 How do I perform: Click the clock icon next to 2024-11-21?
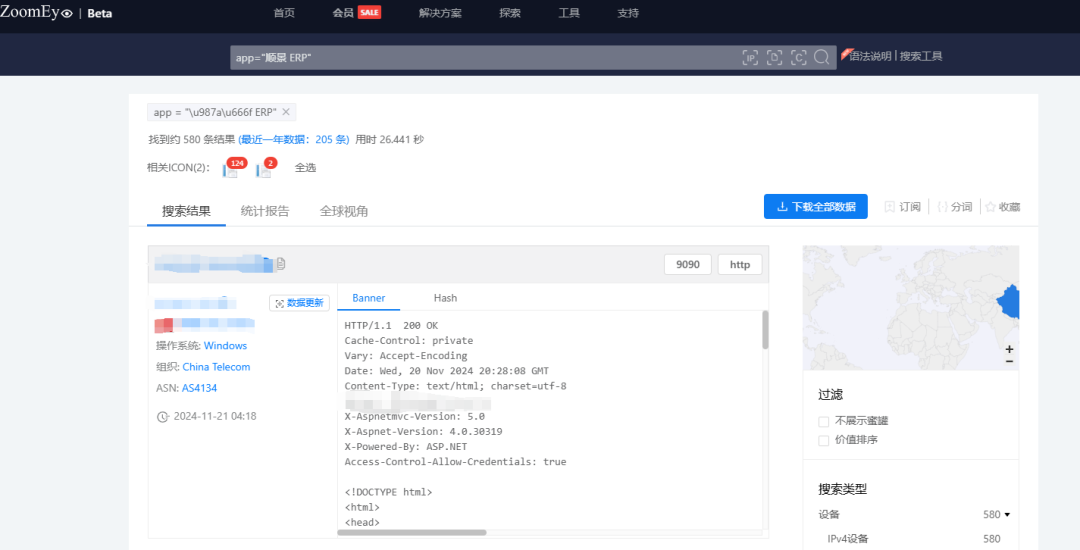(163, 416)
